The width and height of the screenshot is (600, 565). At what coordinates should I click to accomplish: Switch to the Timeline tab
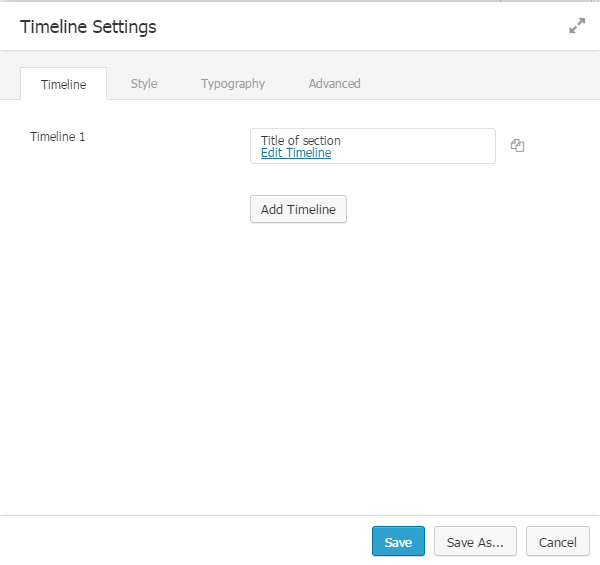[x=63, y=84]
